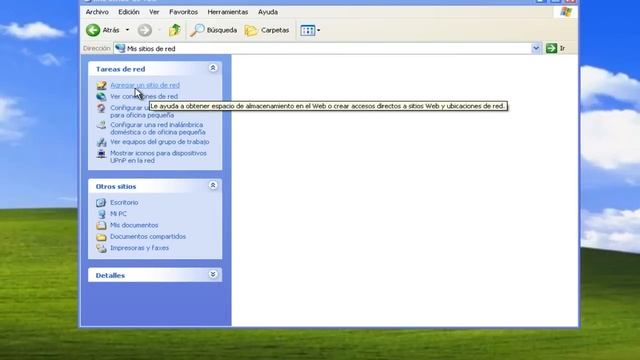
Task: Click the small office network setup icon
Action: (101, 108)
